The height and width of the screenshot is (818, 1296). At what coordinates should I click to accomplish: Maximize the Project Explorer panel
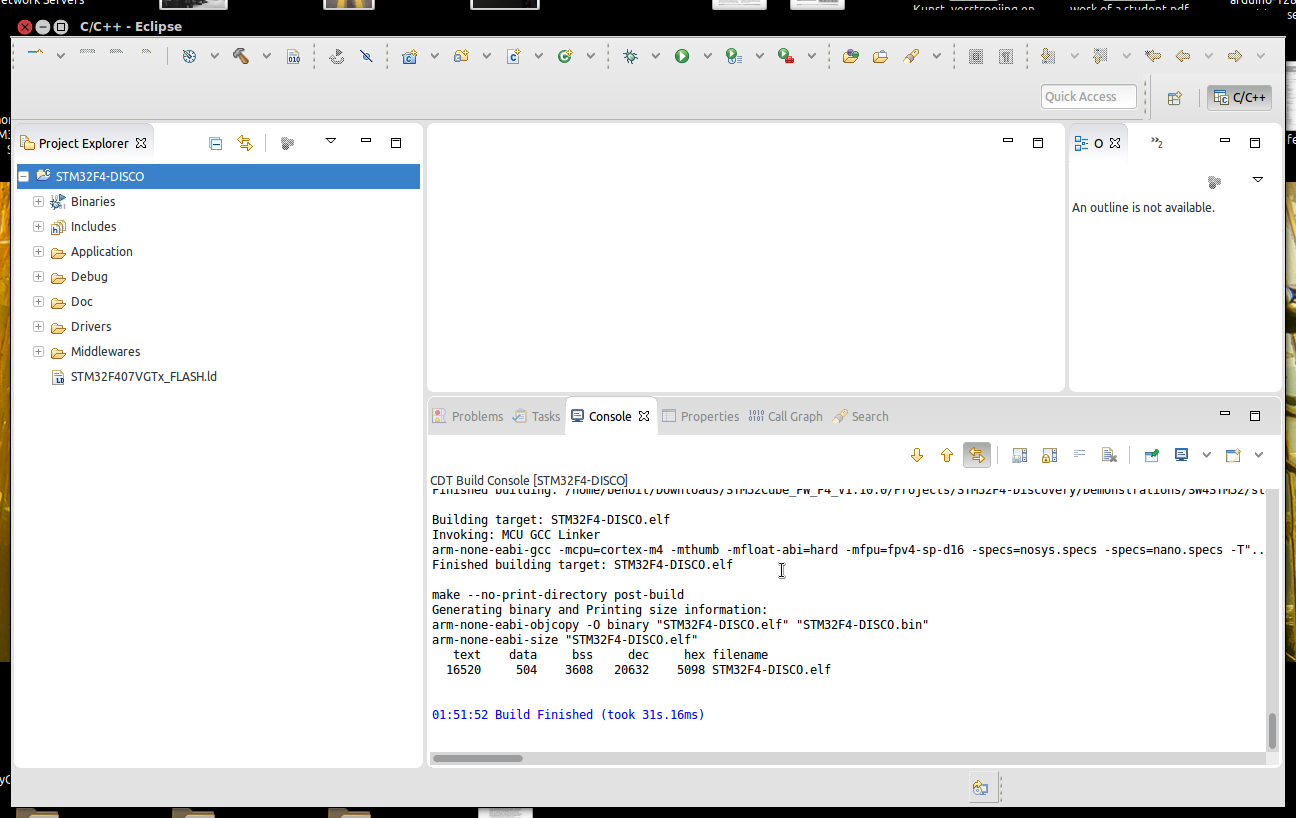(x=396, y=143)
